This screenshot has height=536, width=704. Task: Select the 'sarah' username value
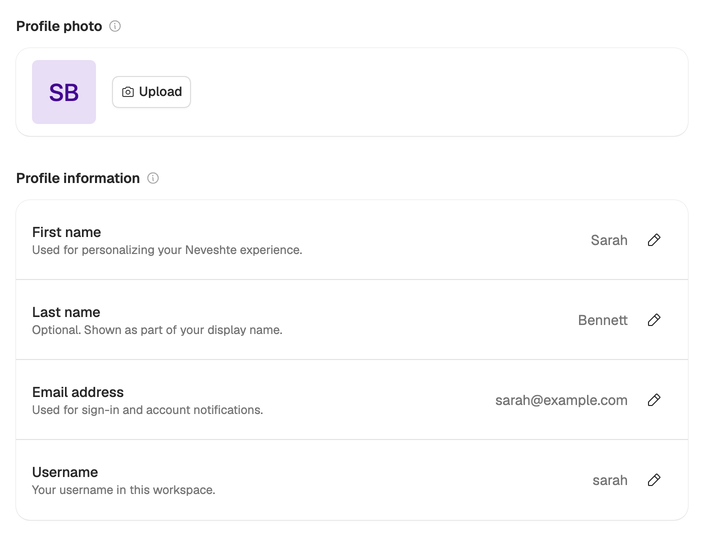[610, 480]
